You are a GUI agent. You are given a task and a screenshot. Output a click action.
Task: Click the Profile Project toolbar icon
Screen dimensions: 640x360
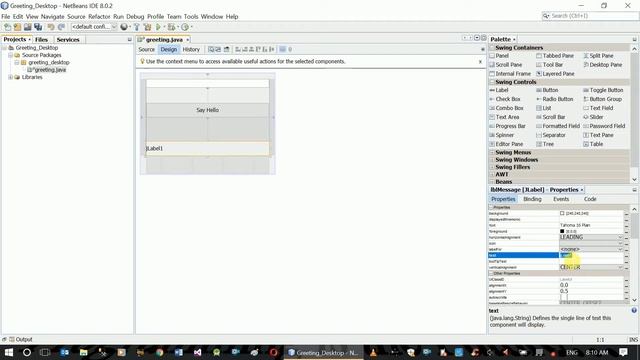(x=185, y=27)
